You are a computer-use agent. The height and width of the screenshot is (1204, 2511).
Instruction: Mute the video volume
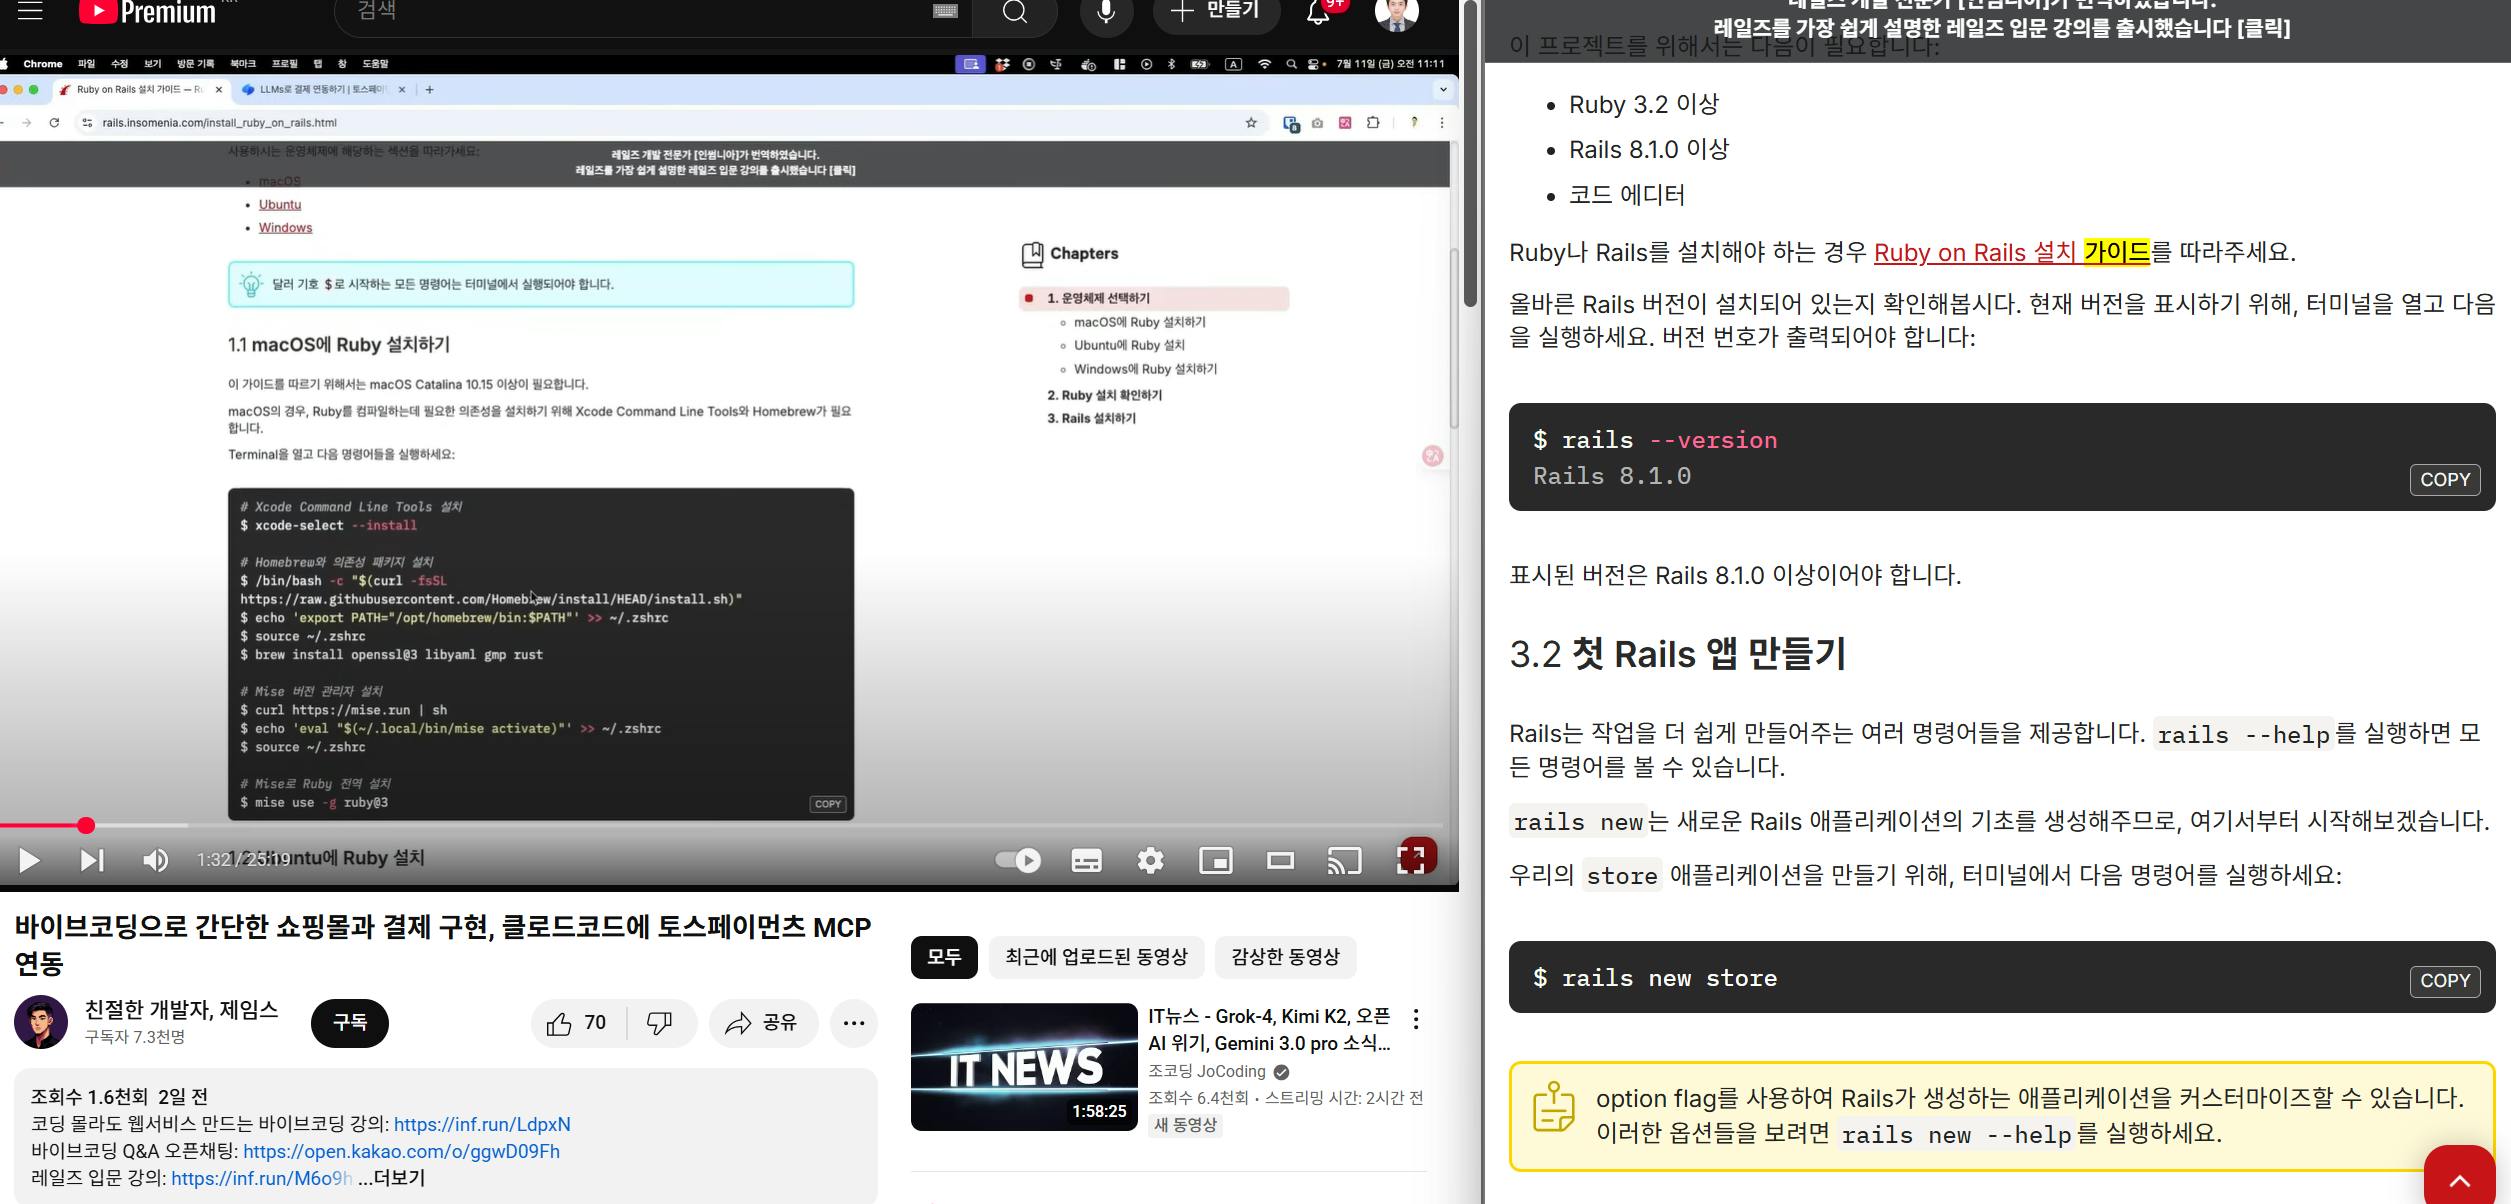click(x=154, y=860)
